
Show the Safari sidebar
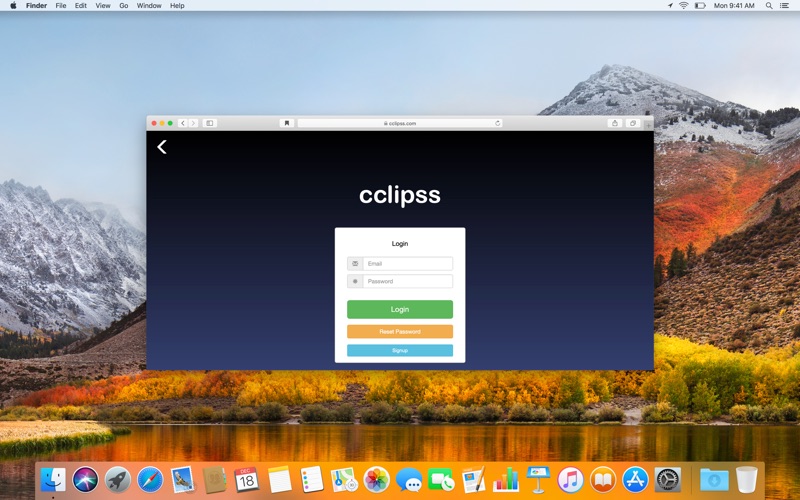pos(210,123)
